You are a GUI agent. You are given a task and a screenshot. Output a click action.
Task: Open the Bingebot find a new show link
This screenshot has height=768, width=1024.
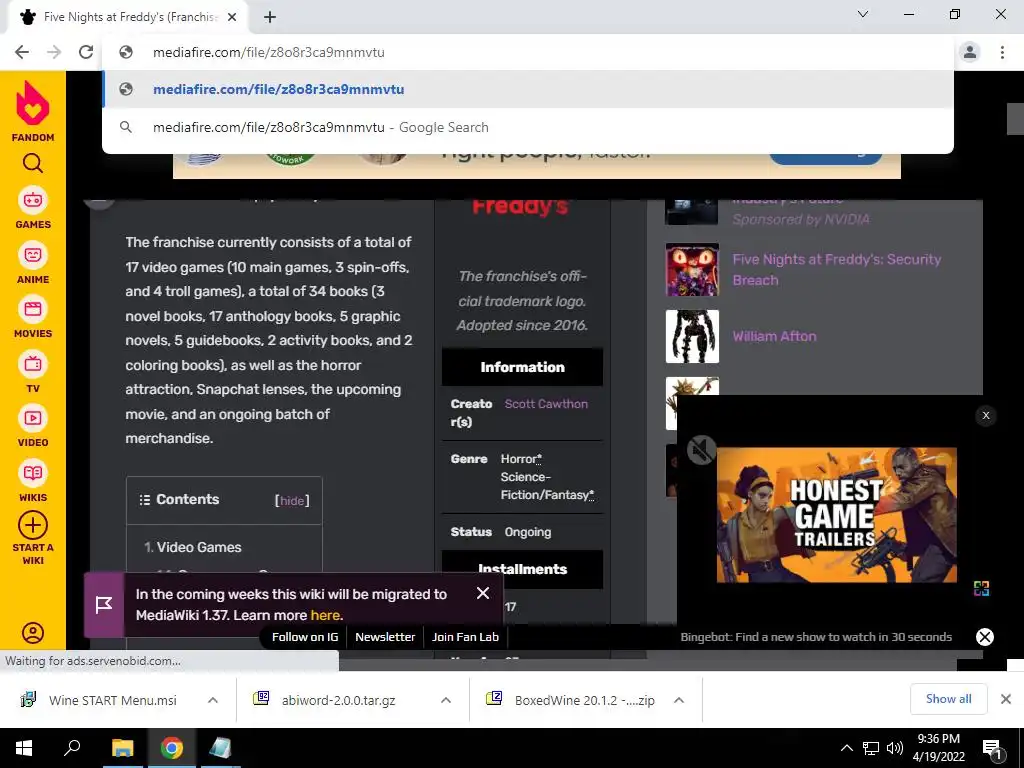tap(816, 637)
